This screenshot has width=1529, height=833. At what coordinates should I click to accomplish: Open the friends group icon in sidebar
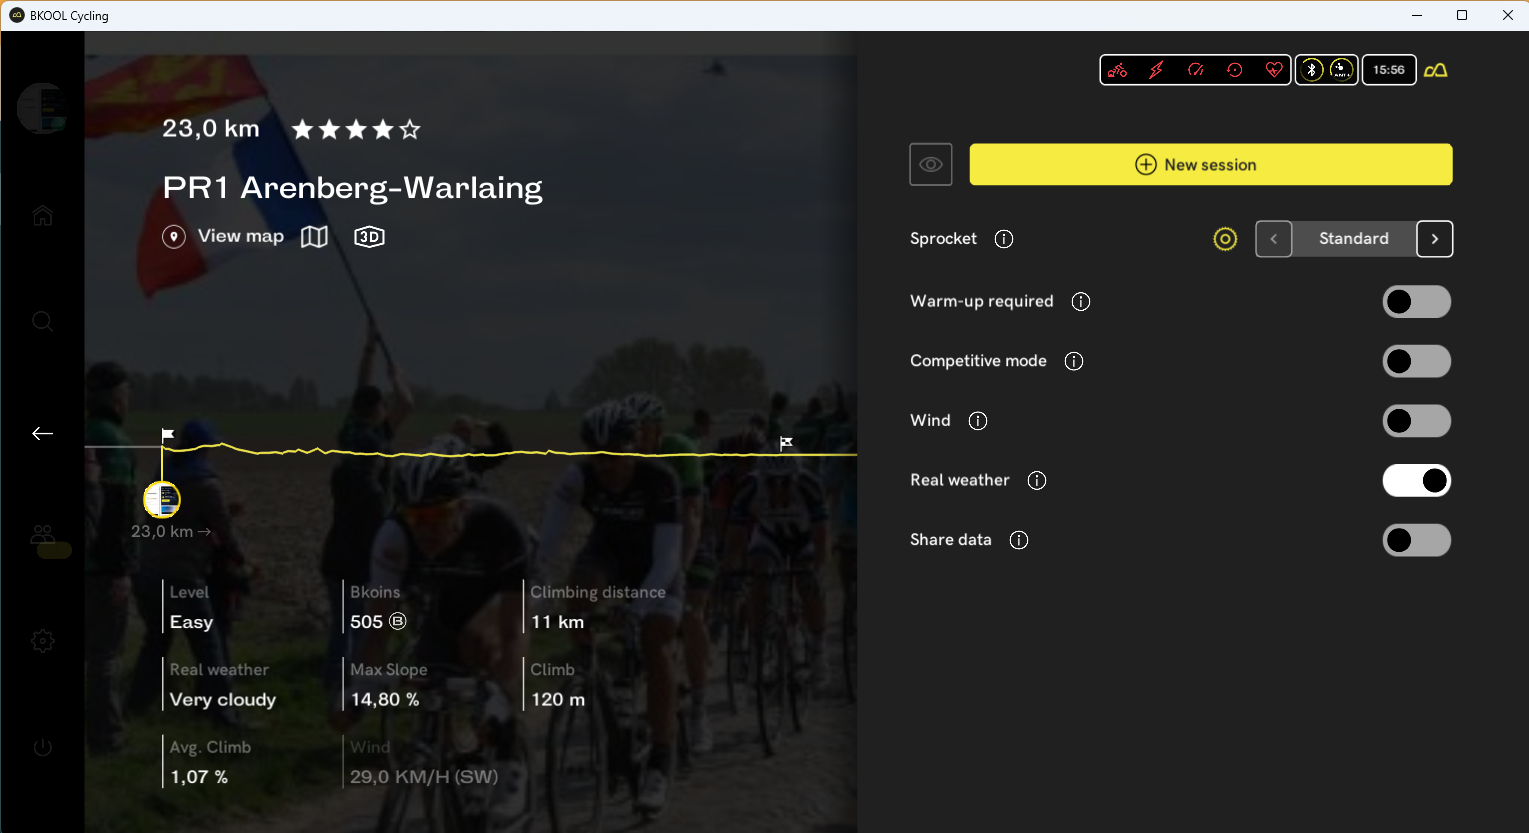42,535
